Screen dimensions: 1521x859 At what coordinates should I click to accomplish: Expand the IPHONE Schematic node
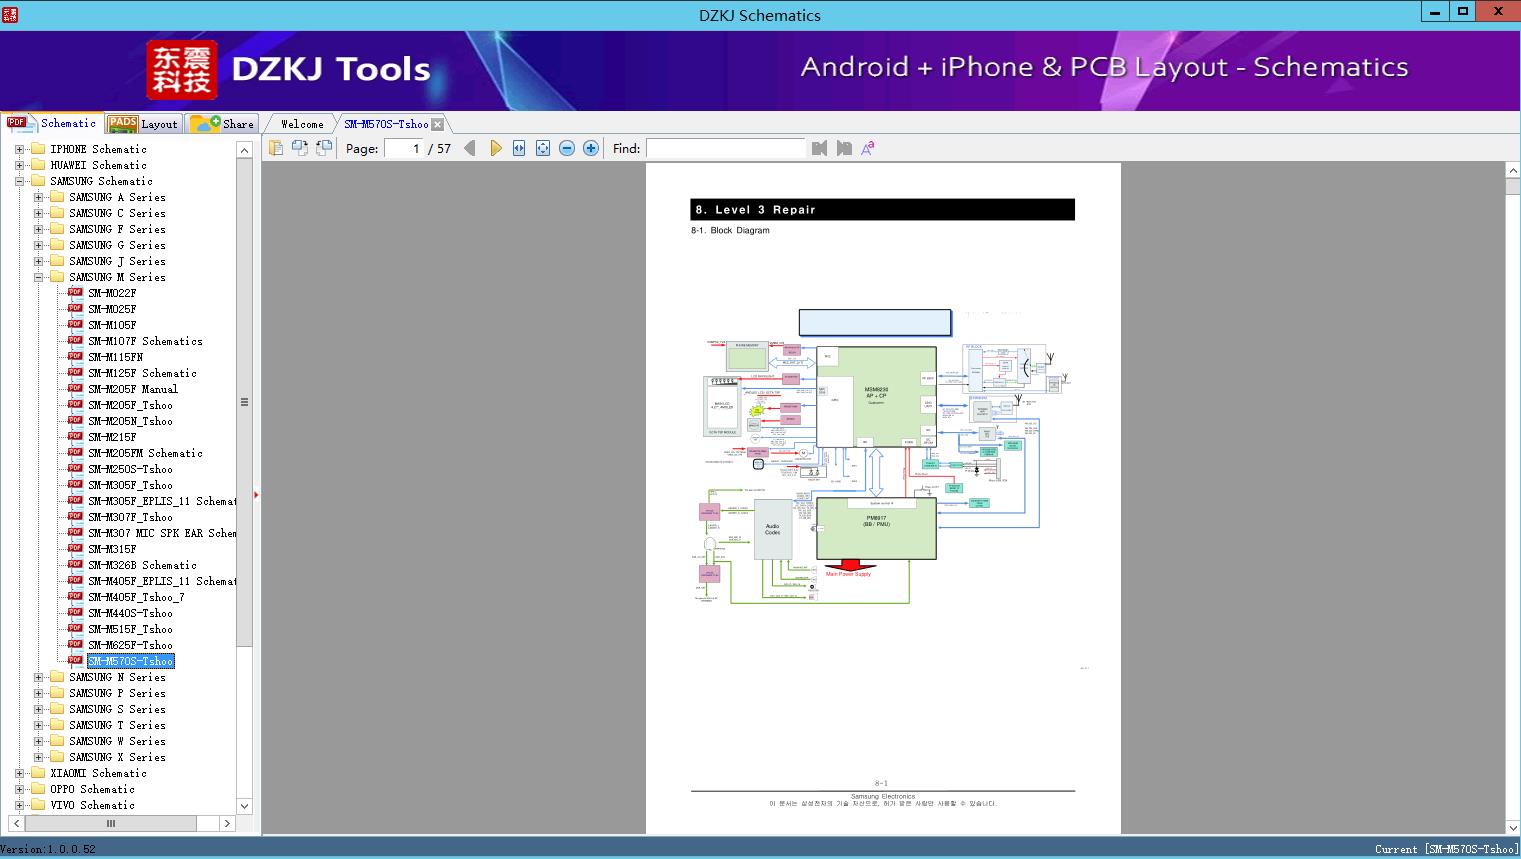19,149
